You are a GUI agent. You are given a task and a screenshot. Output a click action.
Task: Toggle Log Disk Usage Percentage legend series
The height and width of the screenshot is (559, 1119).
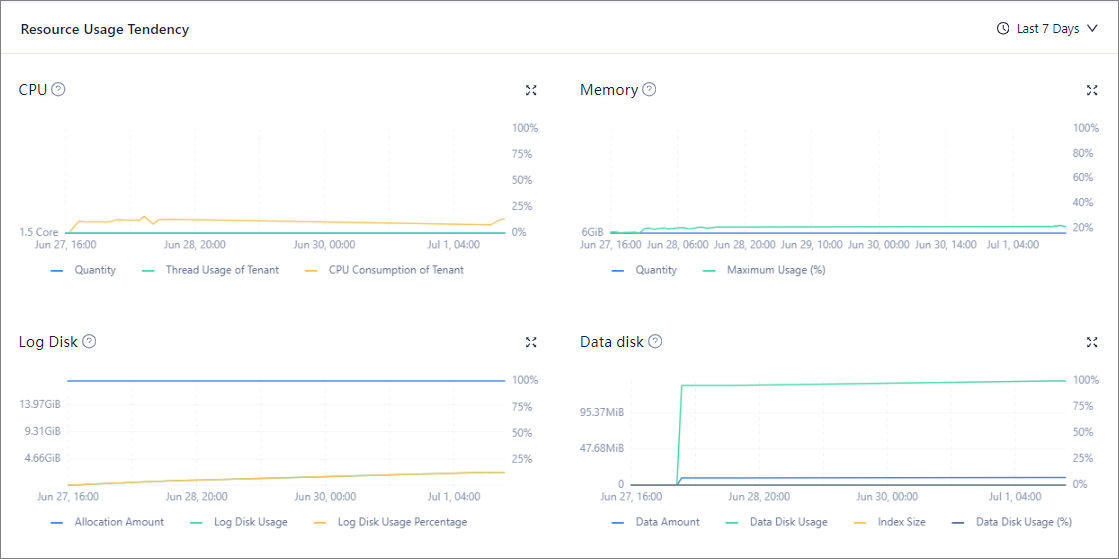401,522
